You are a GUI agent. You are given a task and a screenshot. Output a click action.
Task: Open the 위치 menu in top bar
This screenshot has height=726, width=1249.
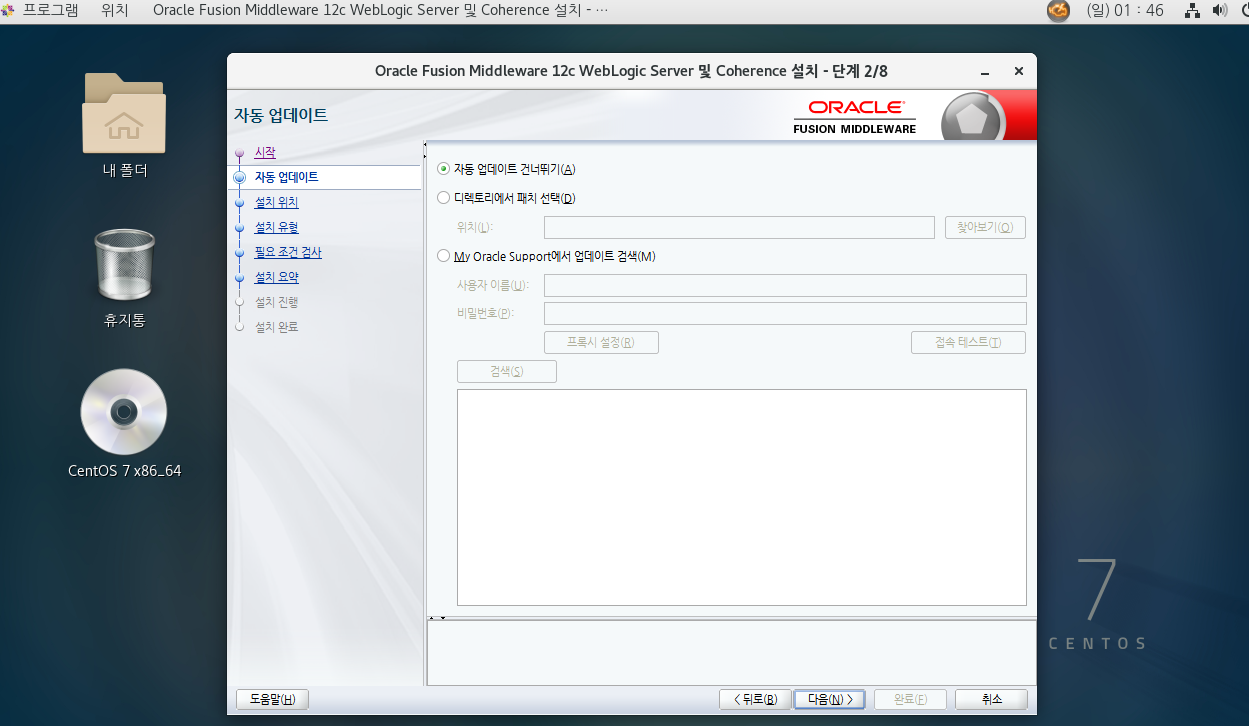(114, 10)
